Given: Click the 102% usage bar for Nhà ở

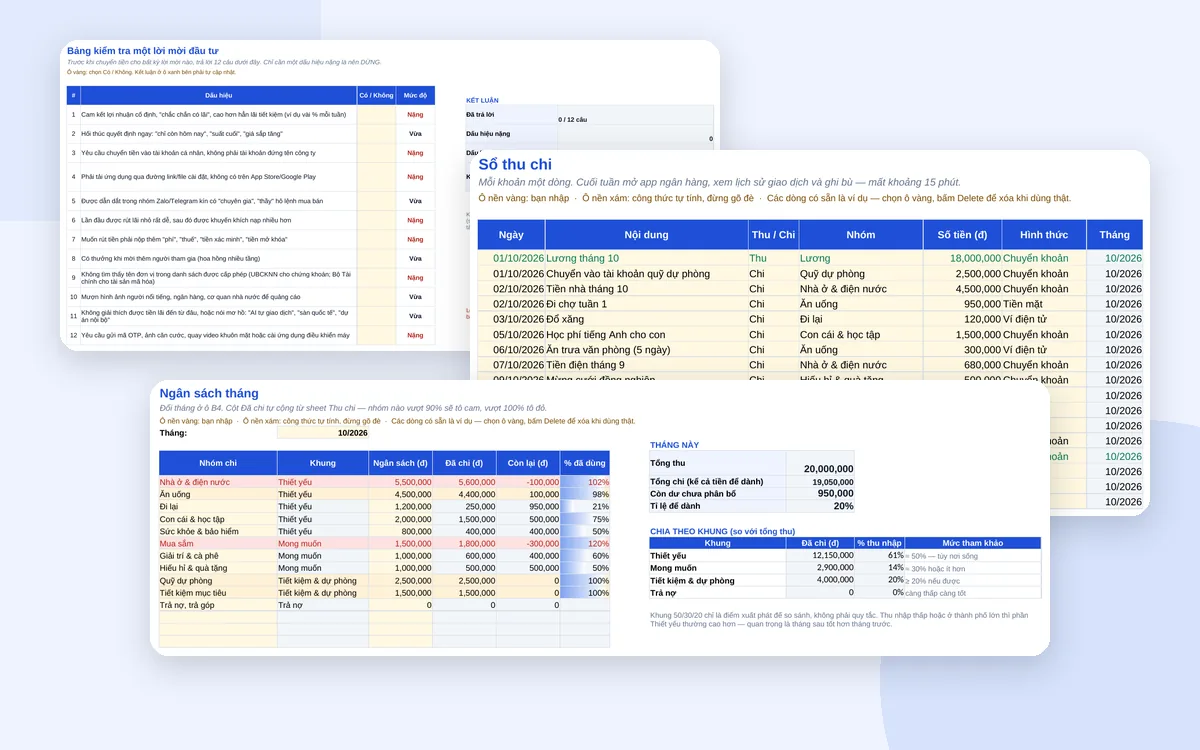Looking at the screenshot, I should [x=586, y=482].
